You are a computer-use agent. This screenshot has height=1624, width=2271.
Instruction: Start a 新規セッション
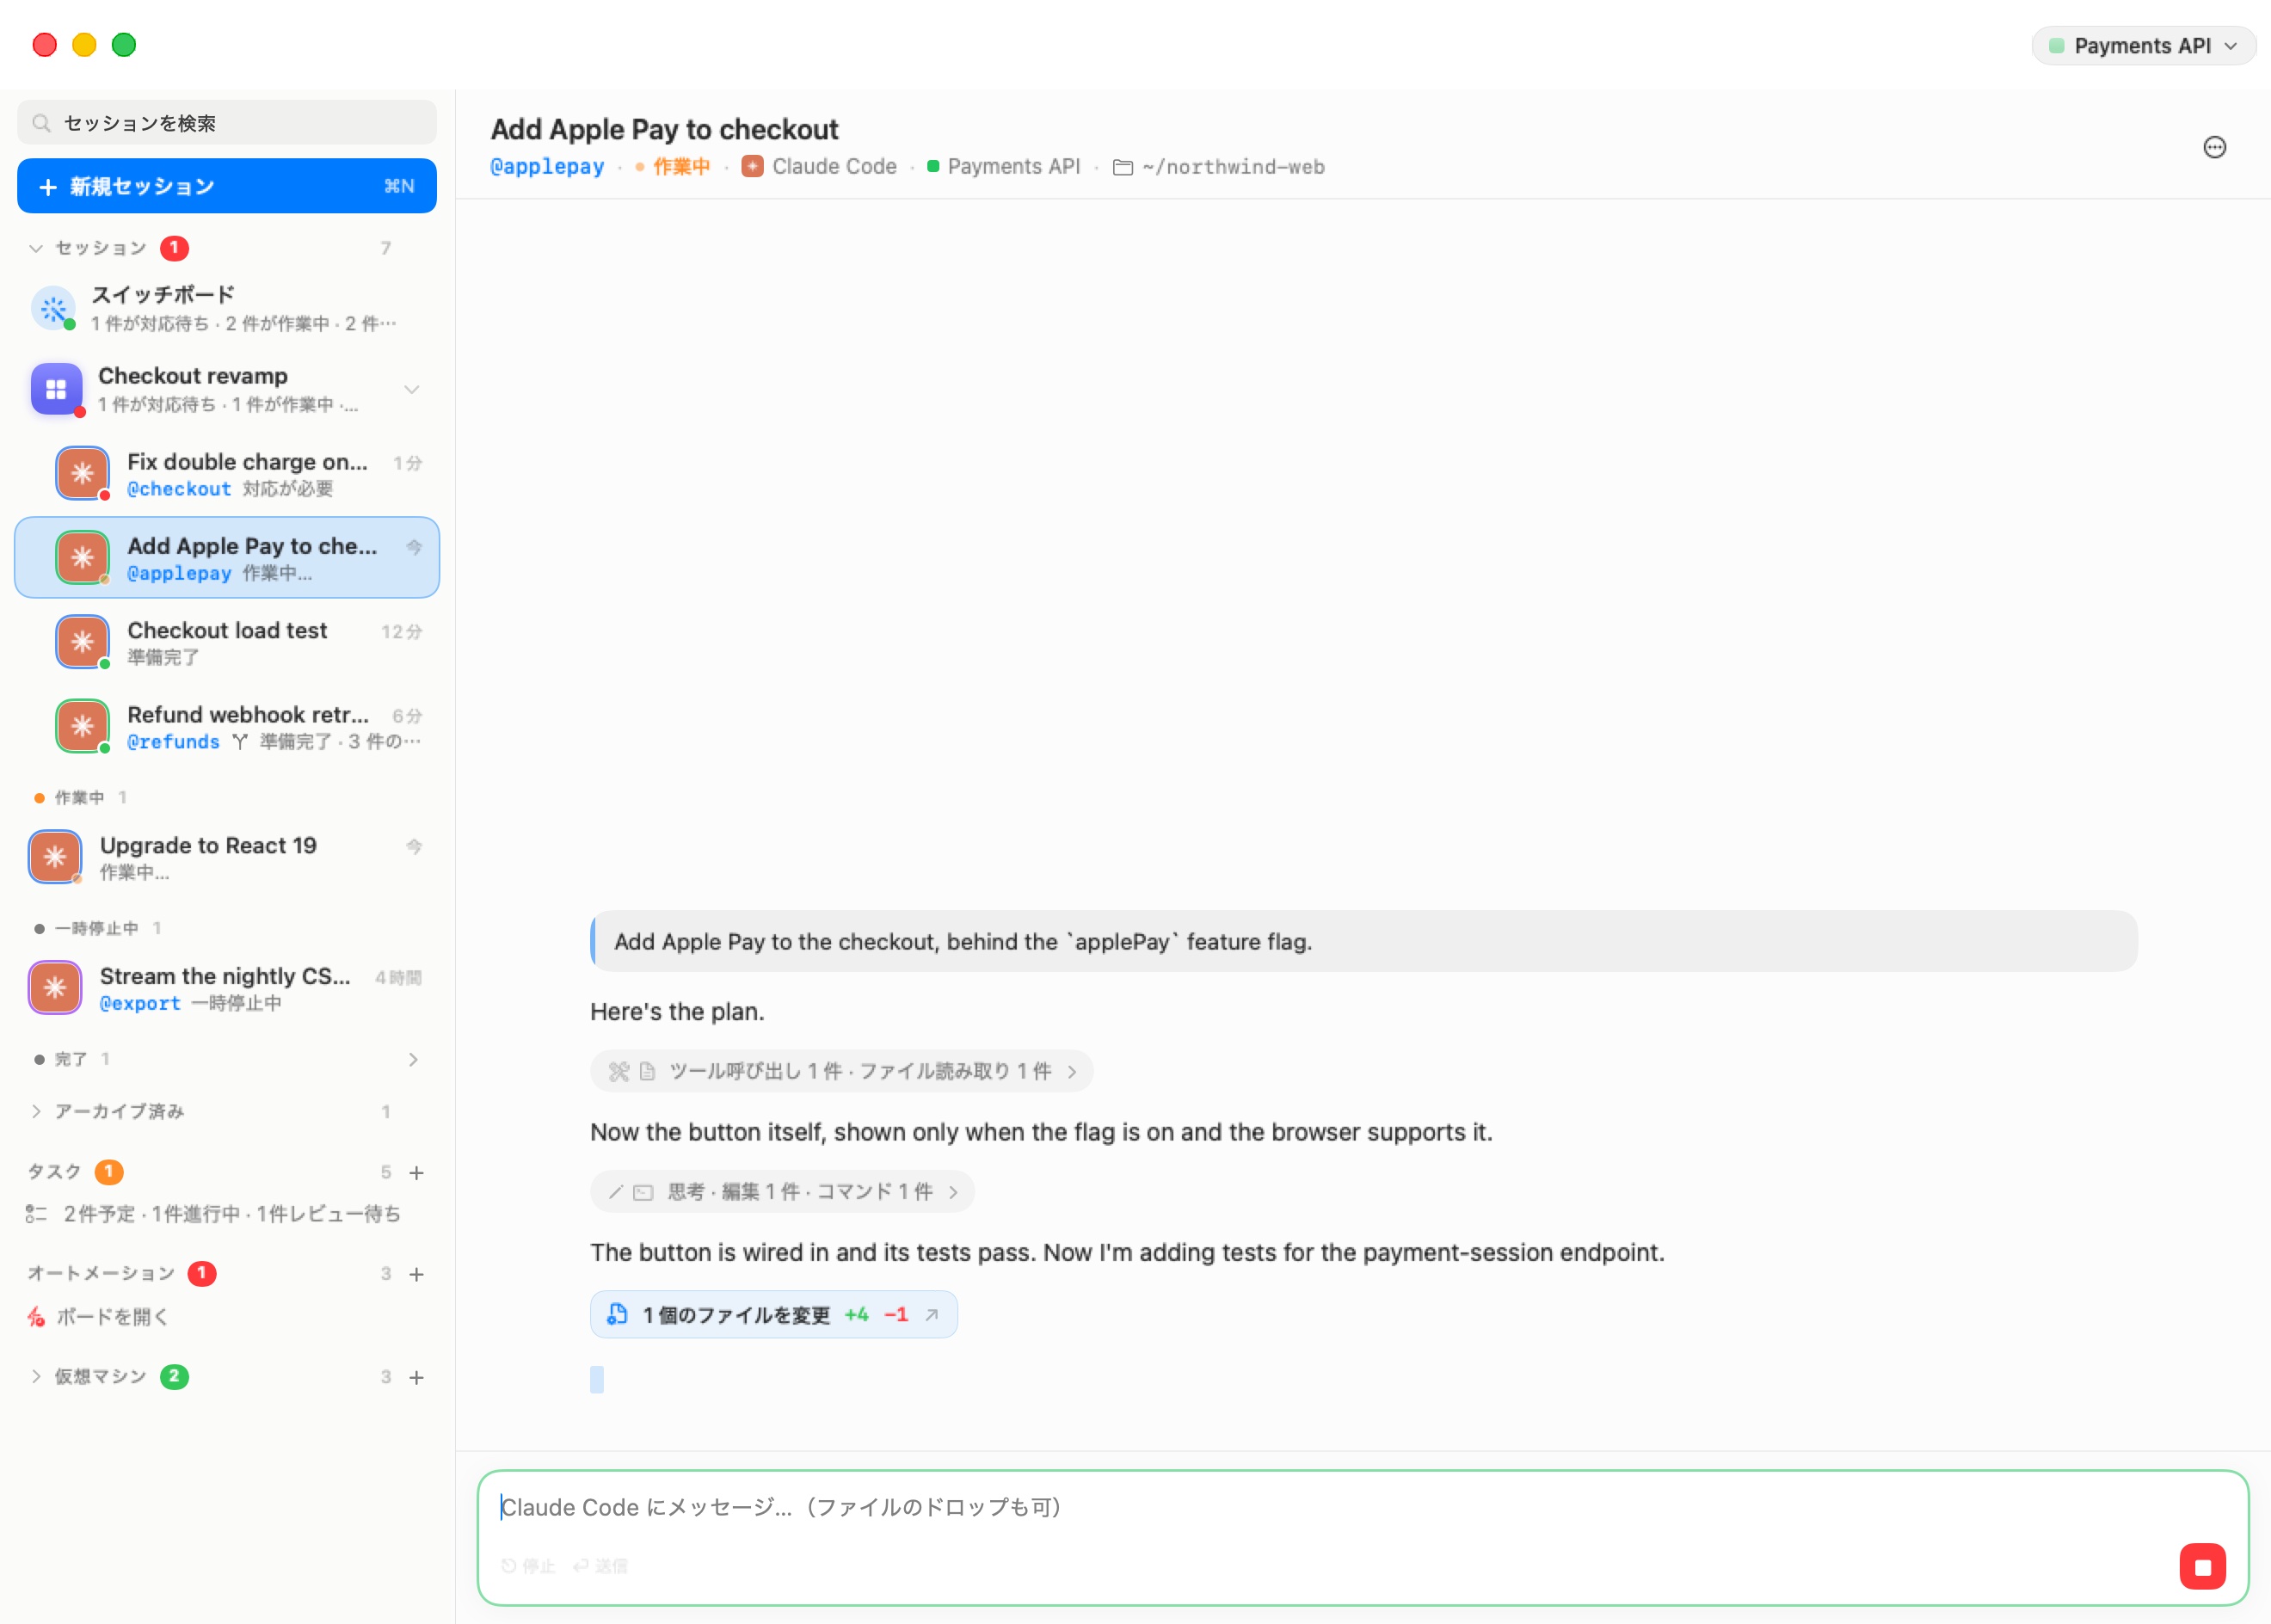[227, 186]
